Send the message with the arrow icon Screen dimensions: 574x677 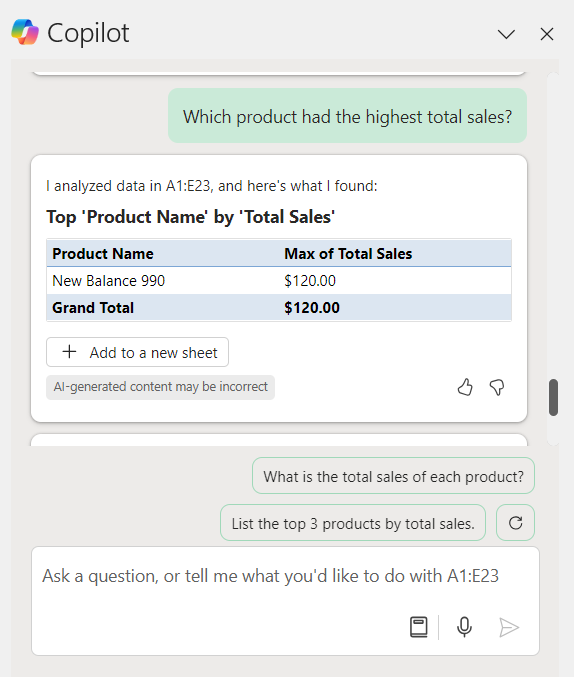pyautogui.click(x=509, y=627)
